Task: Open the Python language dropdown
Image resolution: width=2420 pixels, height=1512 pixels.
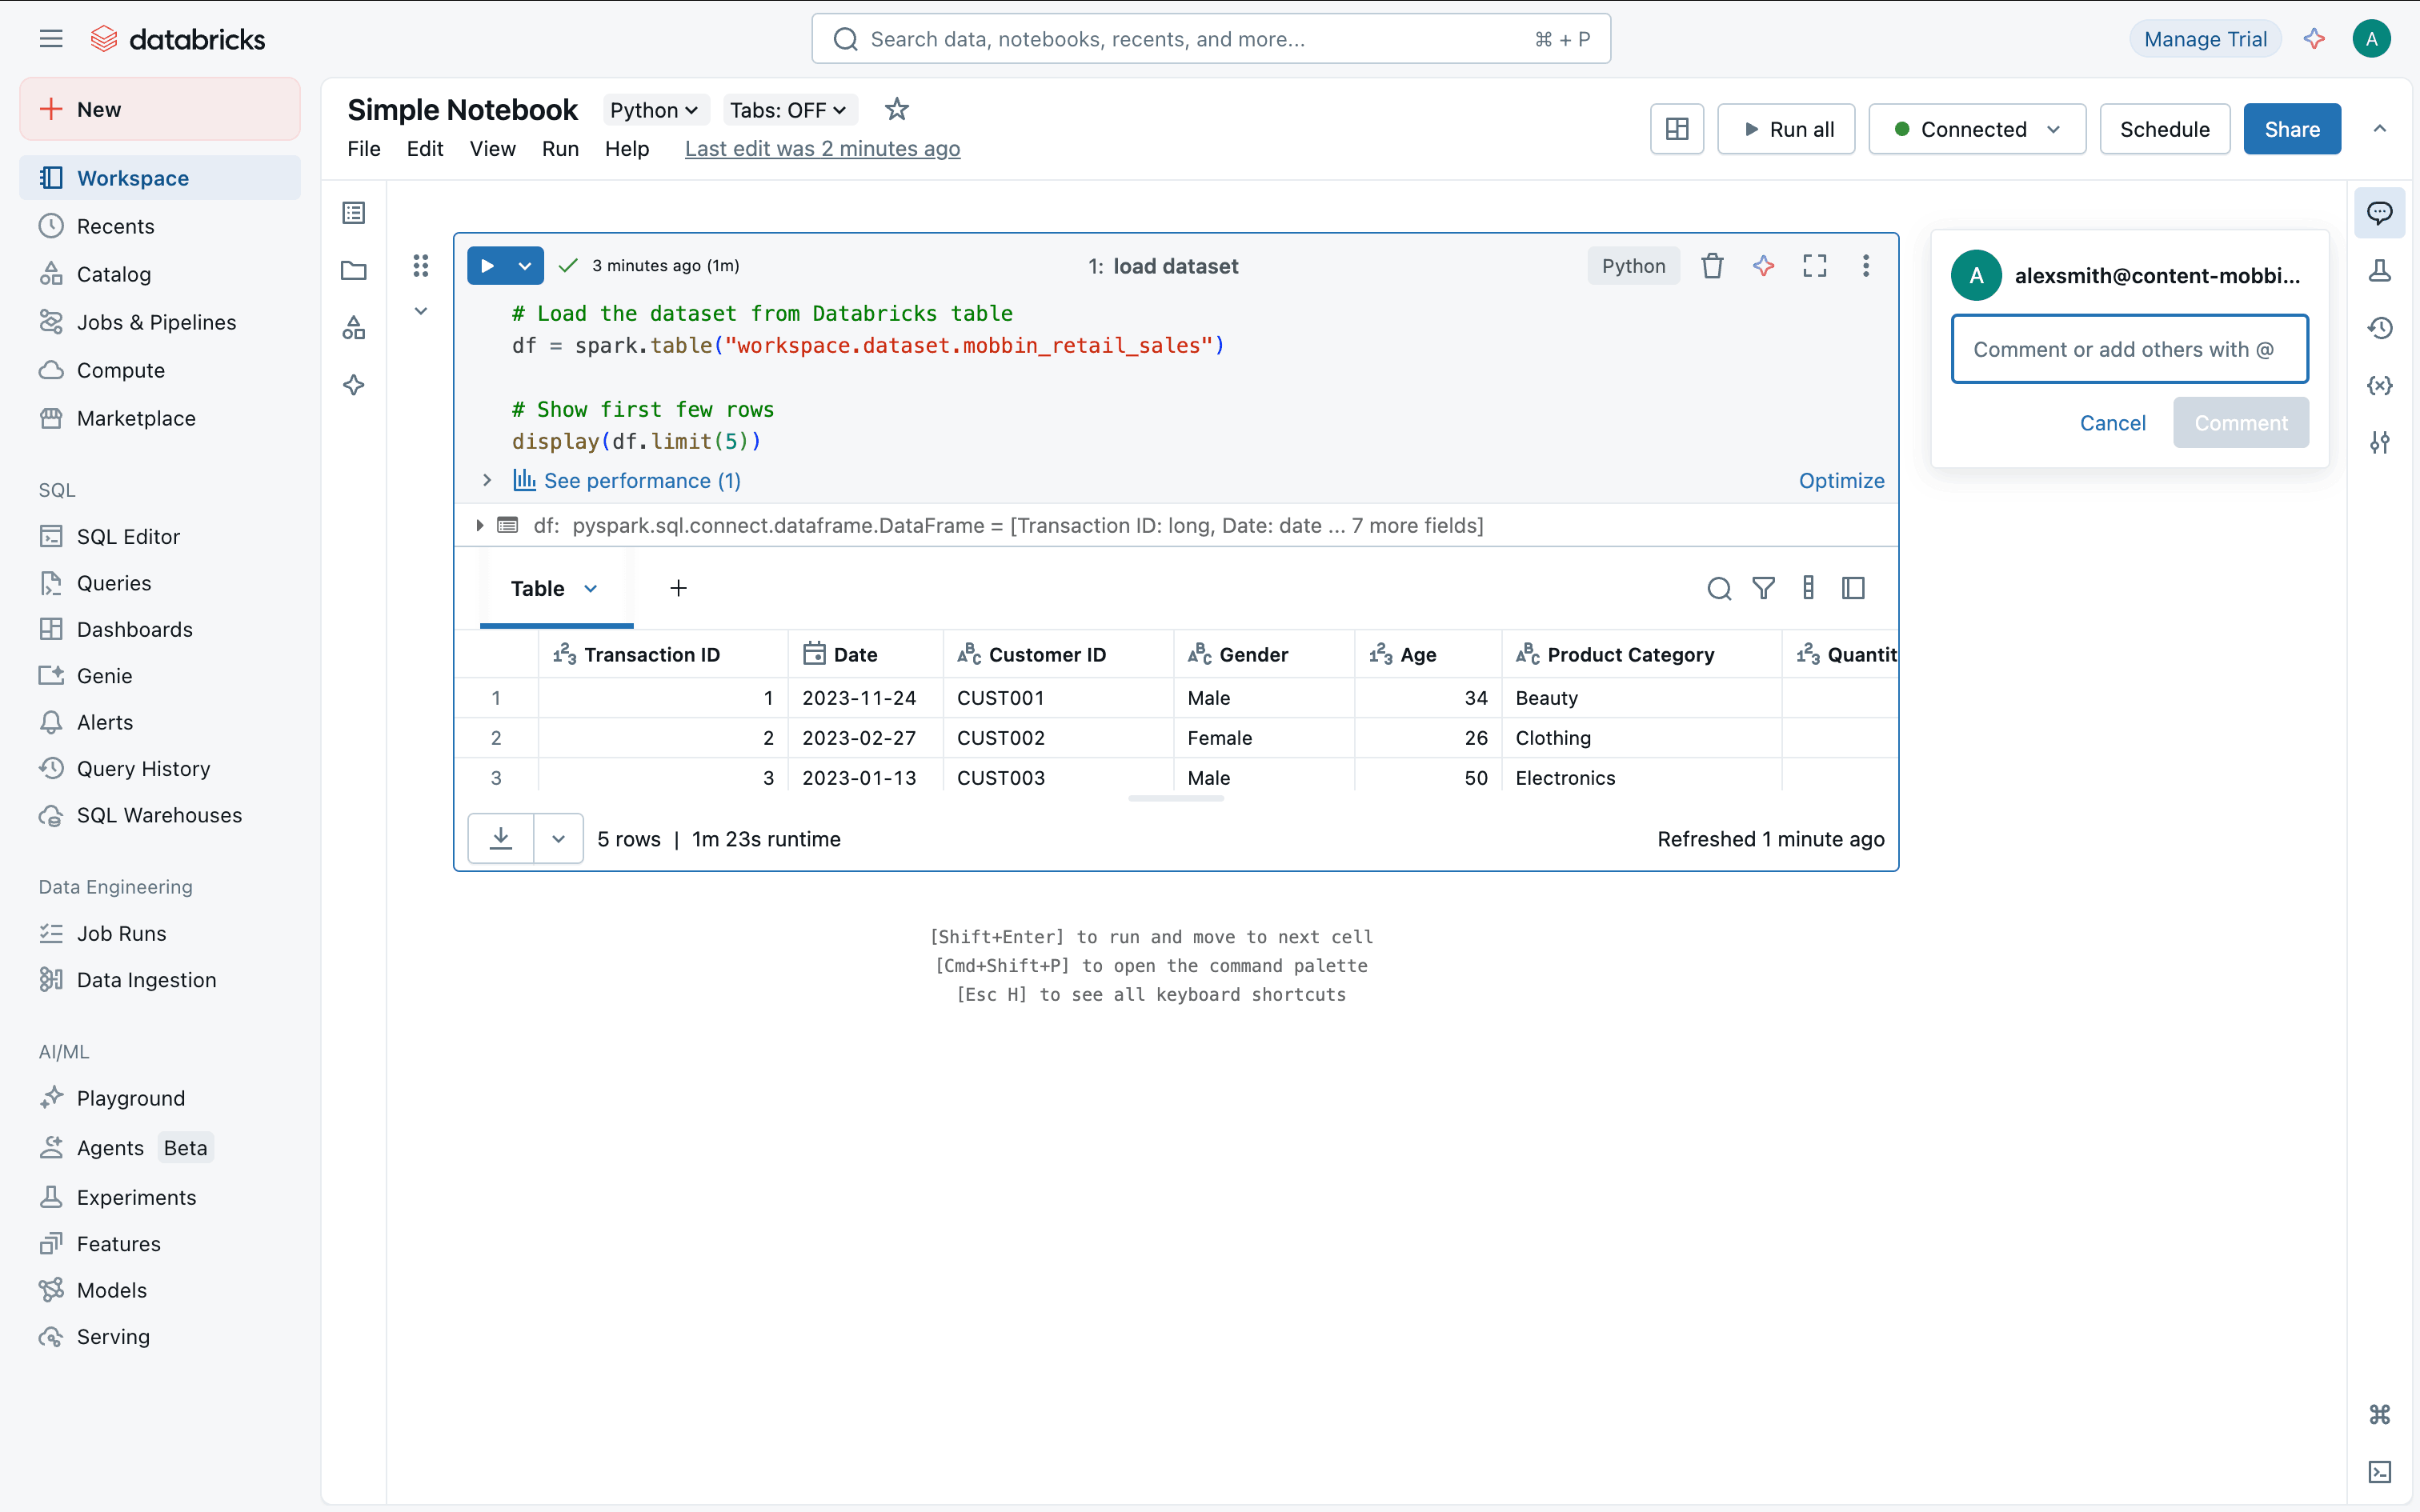Action: pos(654,110)
